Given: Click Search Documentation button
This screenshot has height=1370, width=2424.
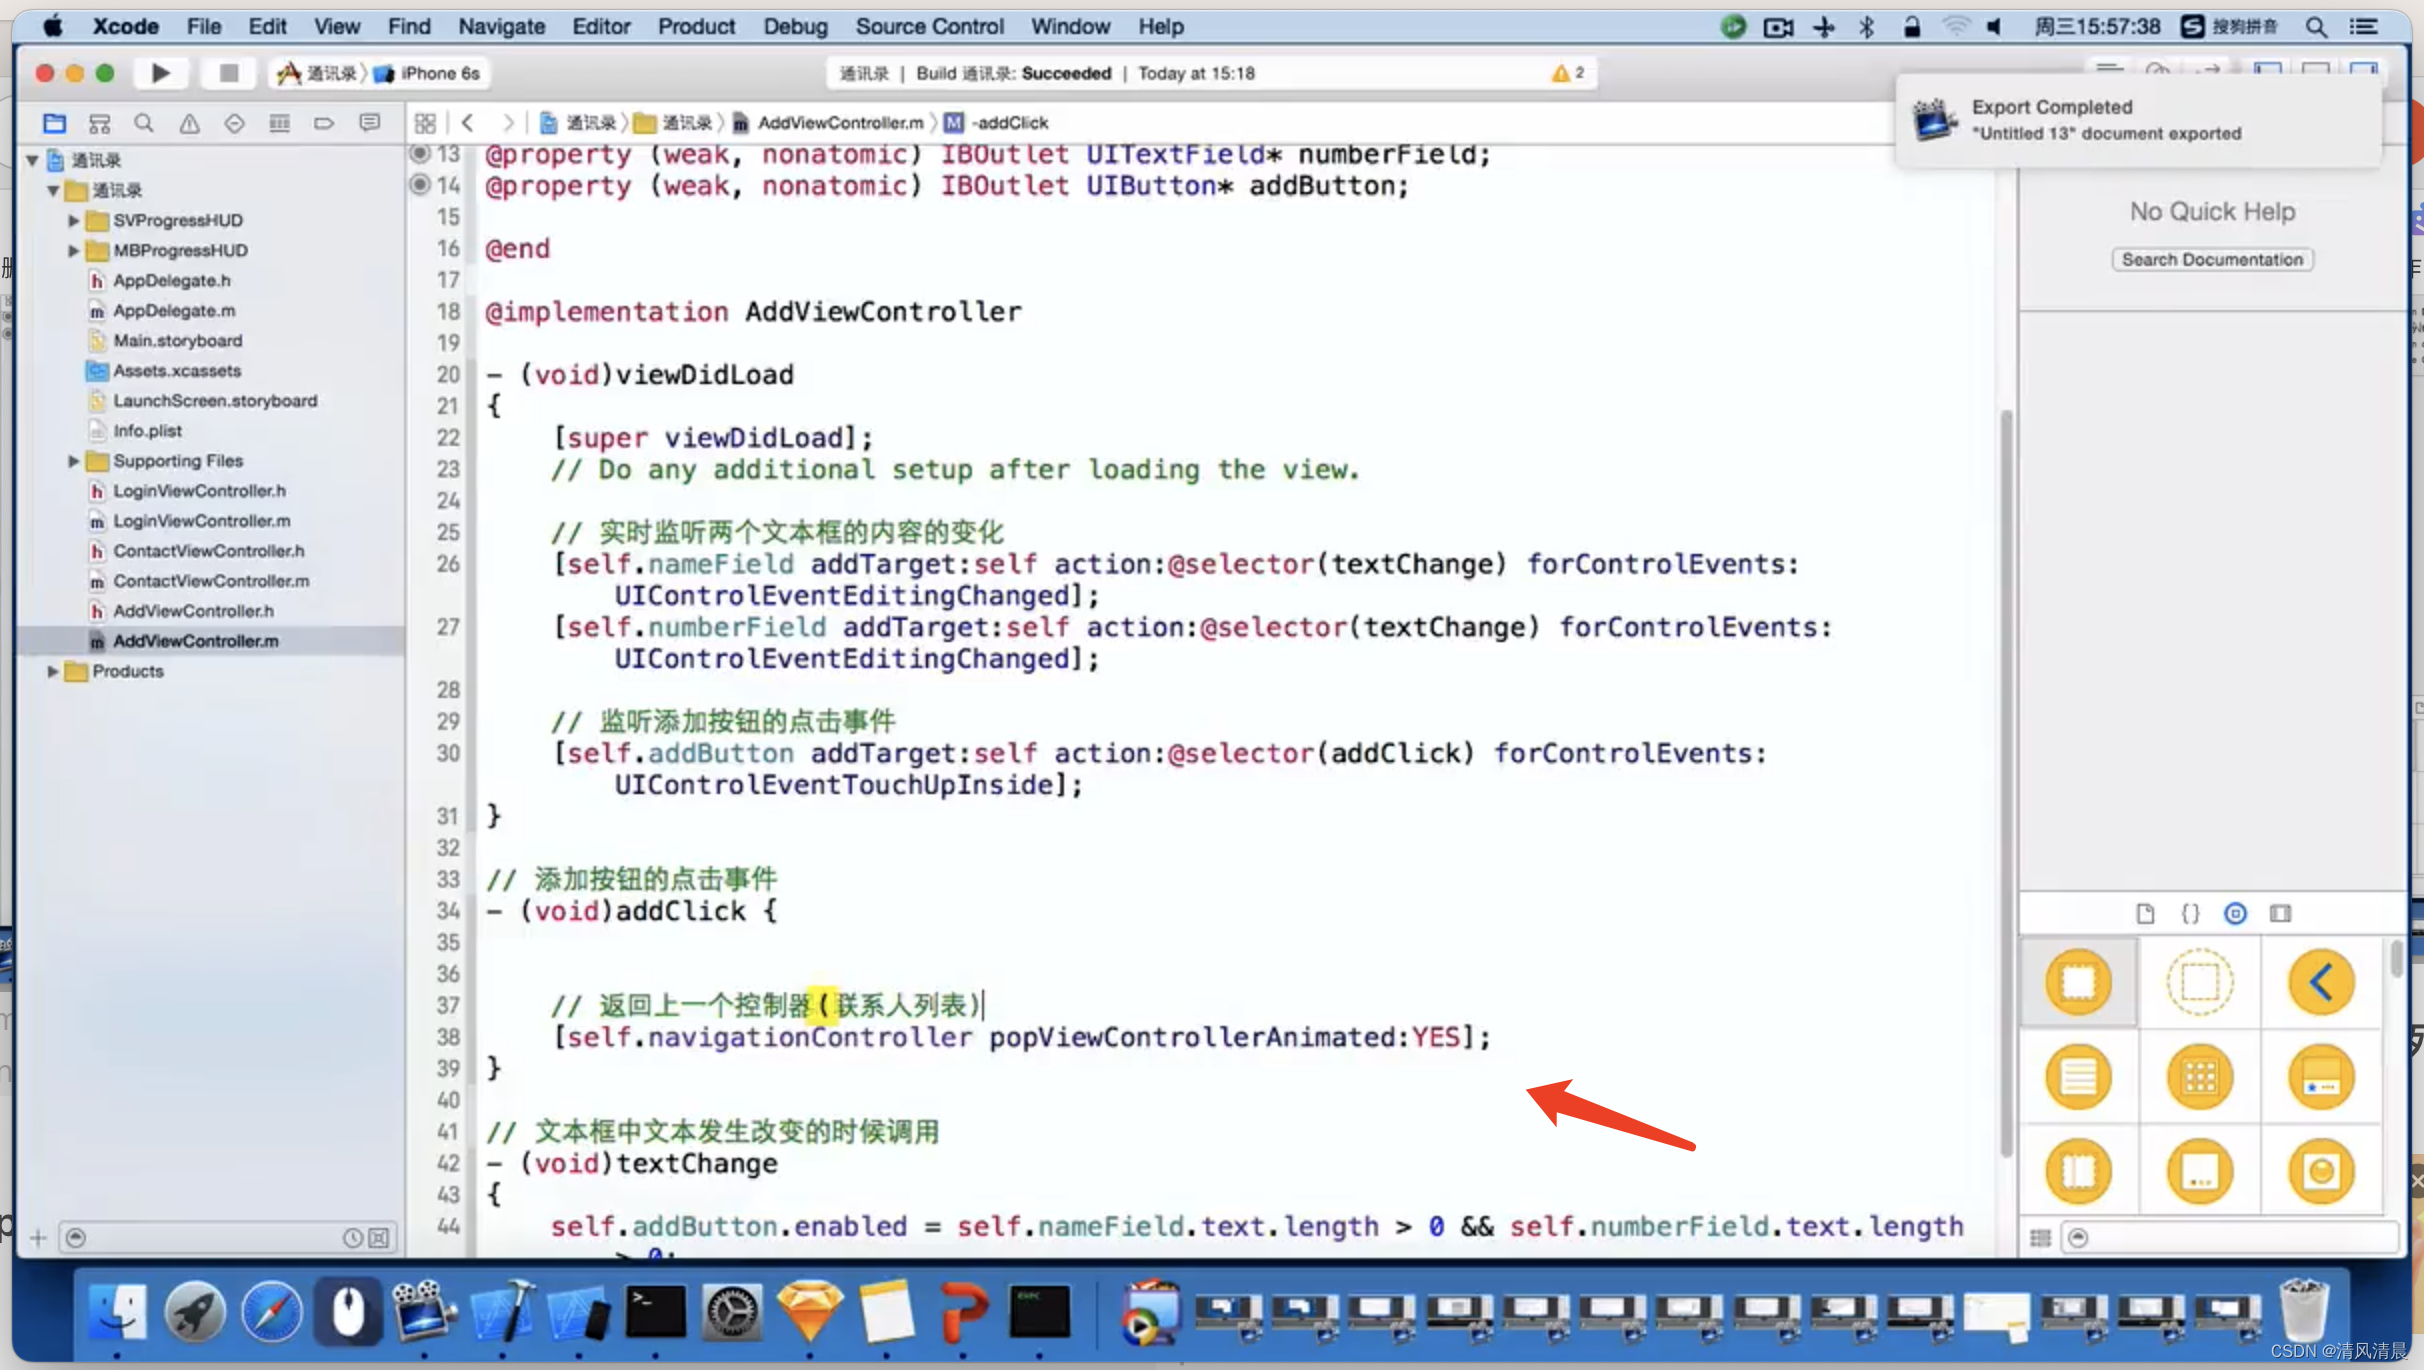Looking at the screenshot, I should coord(2211,258).
